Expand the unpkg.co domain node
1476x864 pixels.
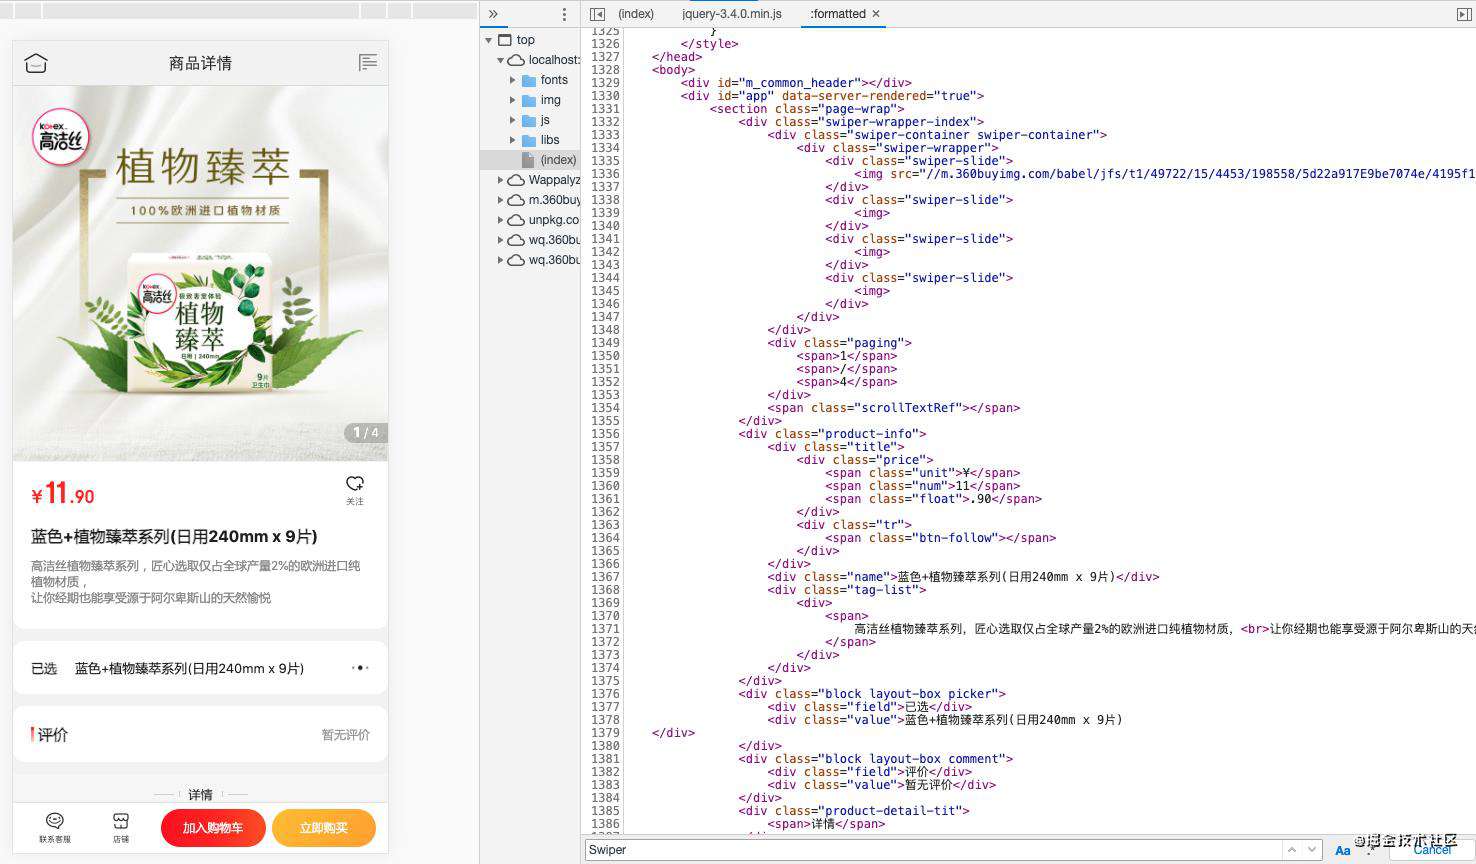click(x=501, y=220)
